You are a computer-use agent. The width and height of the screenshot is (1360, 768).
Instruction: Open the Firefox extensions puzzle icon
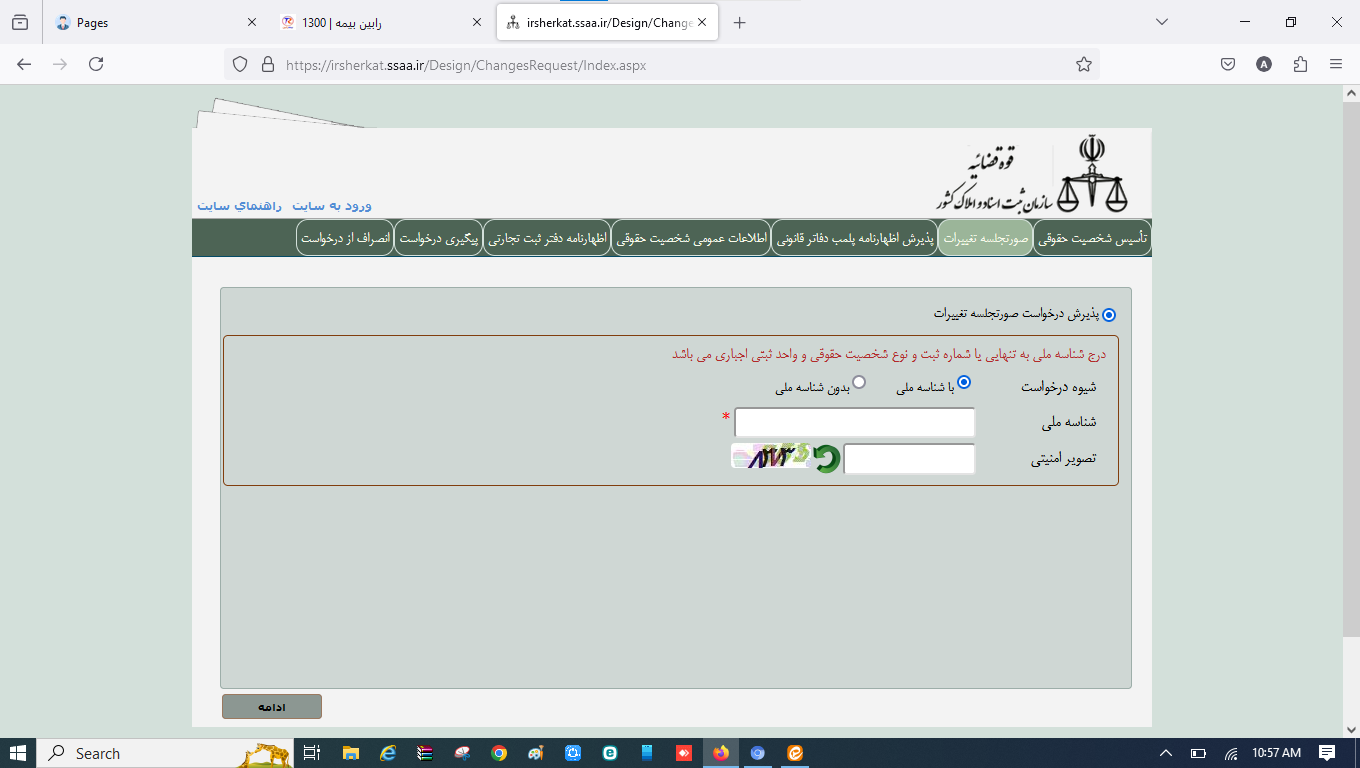click(1300, 64)
